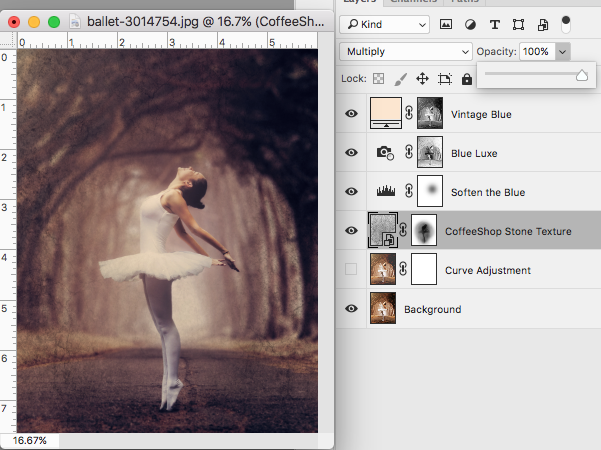Select the Blue Luxe layer name
The image size is (601, 450).
474,153
